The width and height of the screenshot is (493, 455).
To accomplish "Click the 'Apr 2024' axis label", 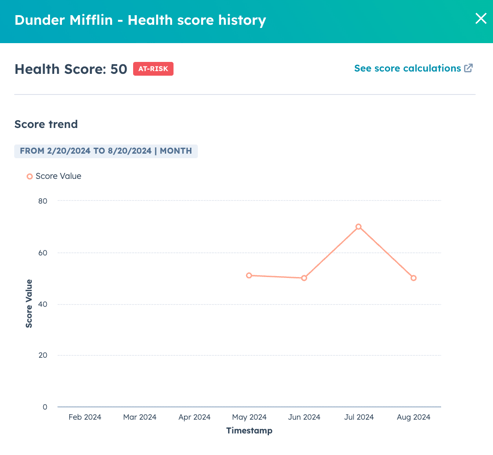I will pyautogui.click(x=194, y=417).
